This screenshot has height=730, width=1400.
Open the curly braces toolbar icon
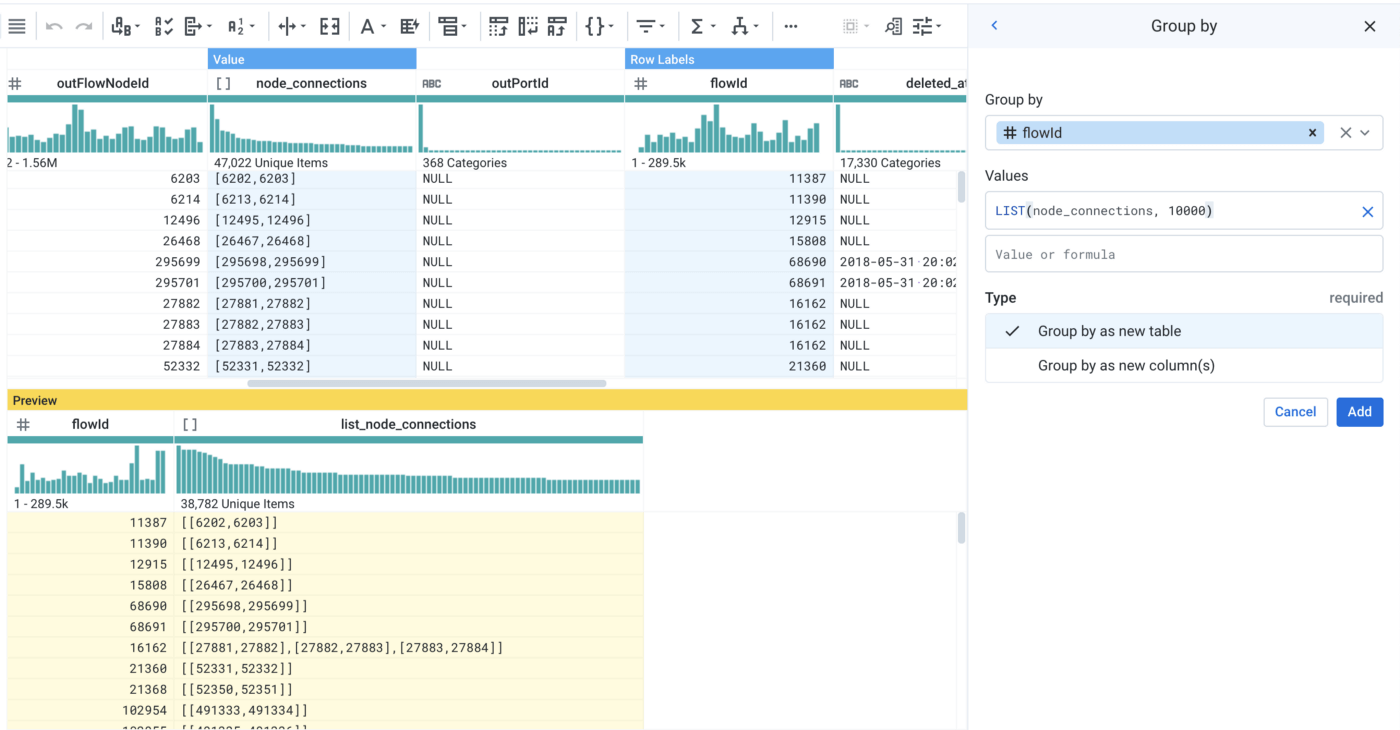(x=599, y=27)
